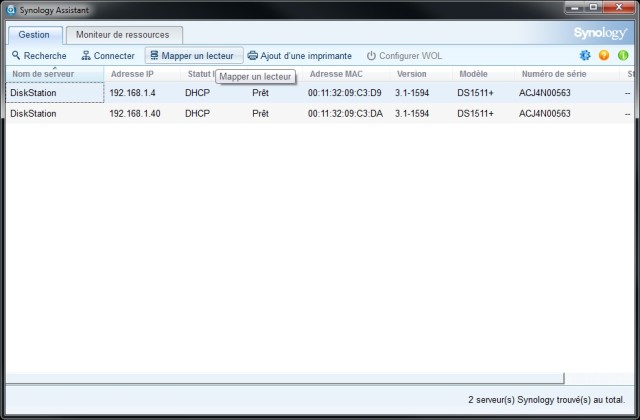Click the Mapper un lecteur button label
The height and width of the screenshot is (420, 640).
coord(198,56)
